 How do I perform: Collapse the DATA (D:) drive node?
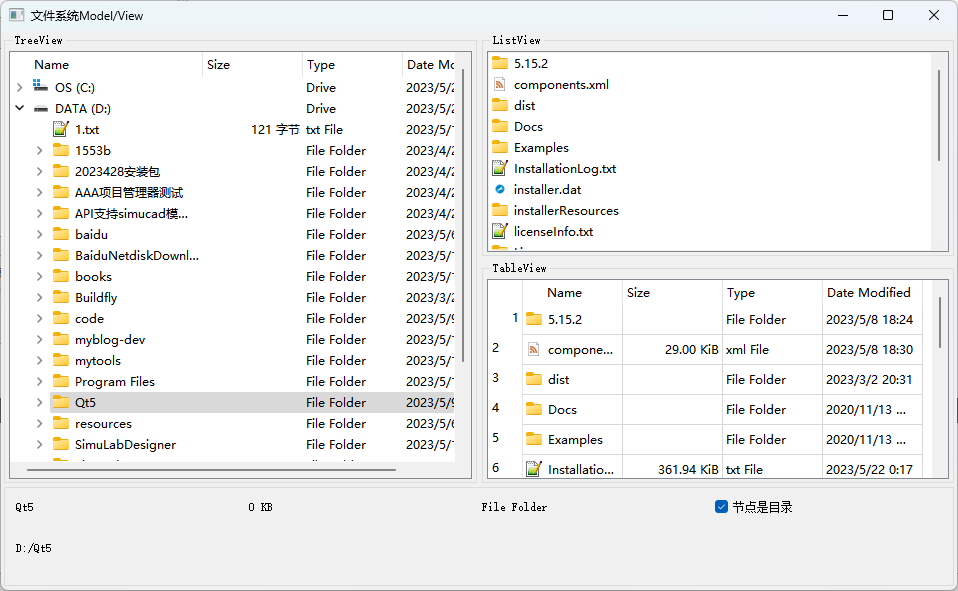pos(19,109)
